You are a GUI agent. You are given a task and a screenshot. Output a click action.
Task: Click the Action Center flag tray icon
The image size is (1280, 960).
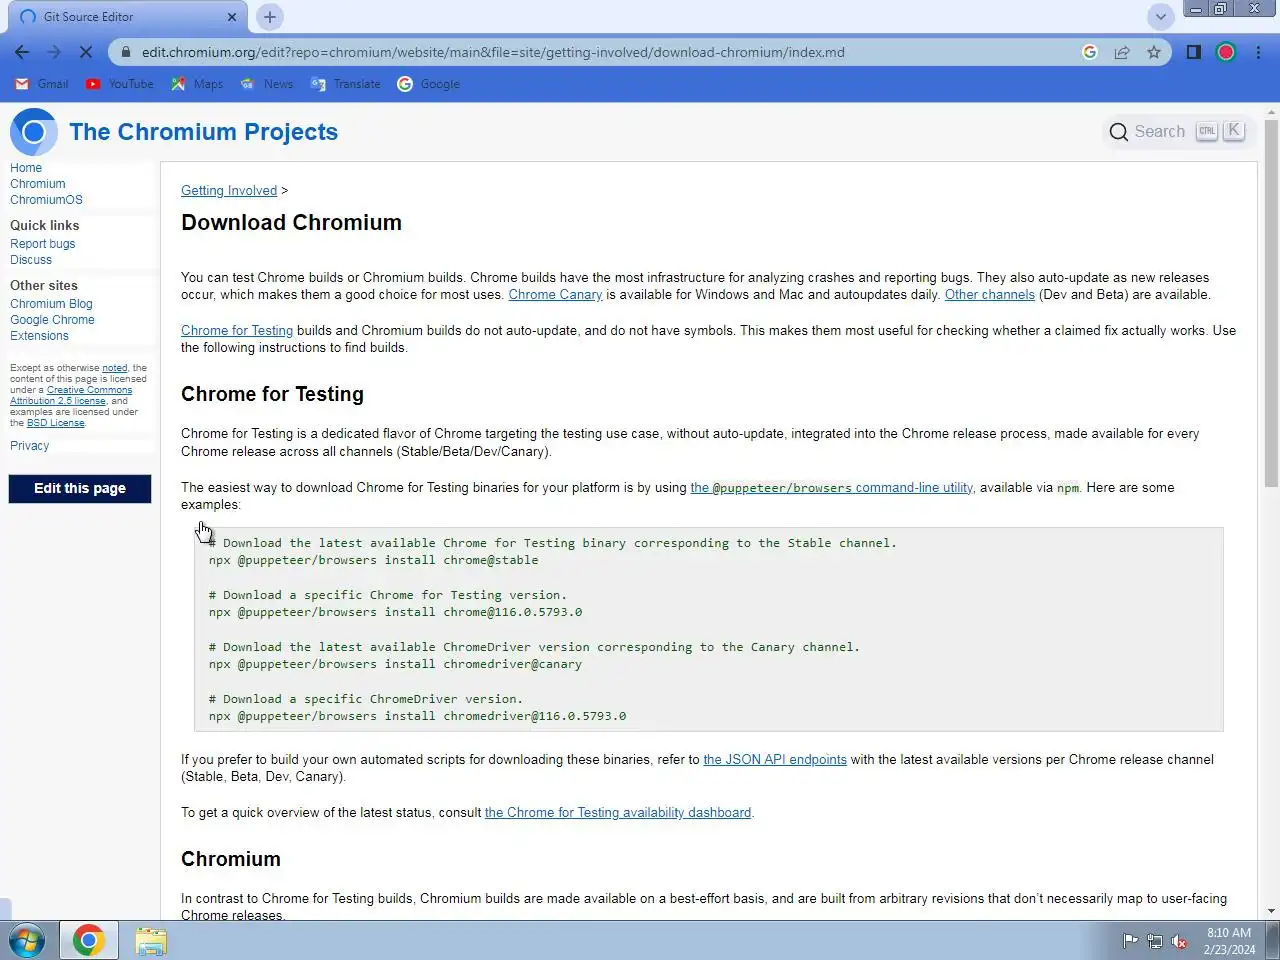tap(1131, 941)
